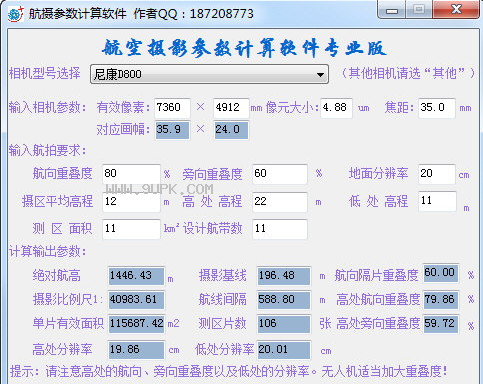
Task: Click the 单片有效面积 output 115687.42
Action: click(137, 324)
